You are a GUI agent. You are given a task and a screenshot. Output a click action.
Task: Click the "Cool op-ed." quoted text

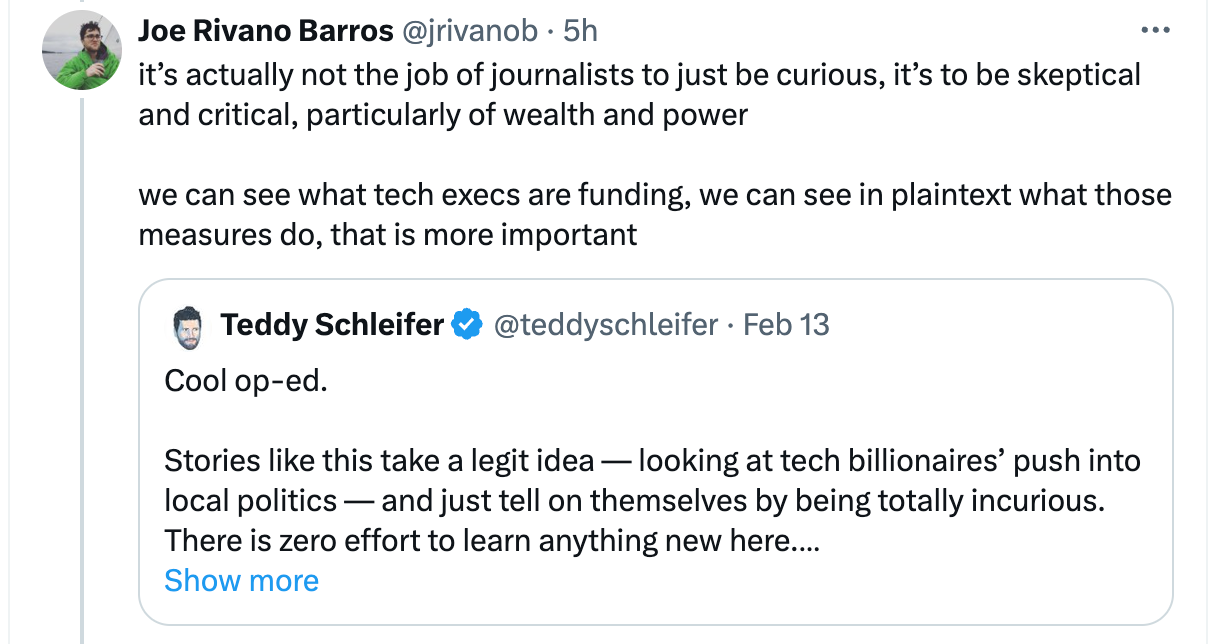[245, 382]
